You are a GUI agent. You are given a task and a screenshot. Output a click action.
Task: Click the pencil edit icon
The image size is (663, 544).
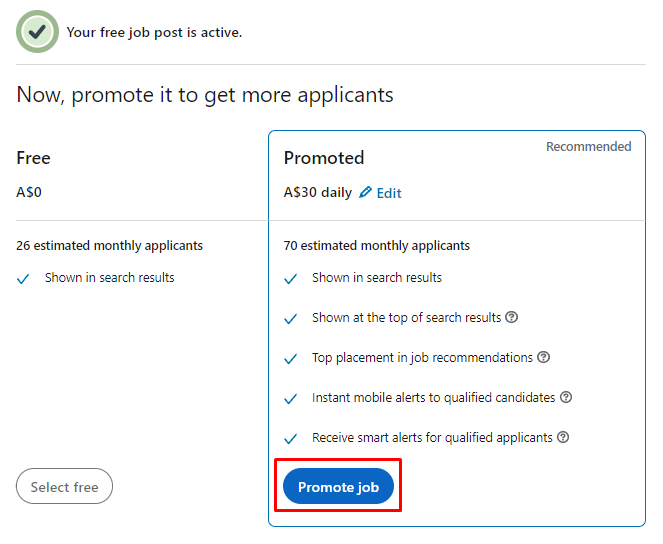click(x=365, y=192)
